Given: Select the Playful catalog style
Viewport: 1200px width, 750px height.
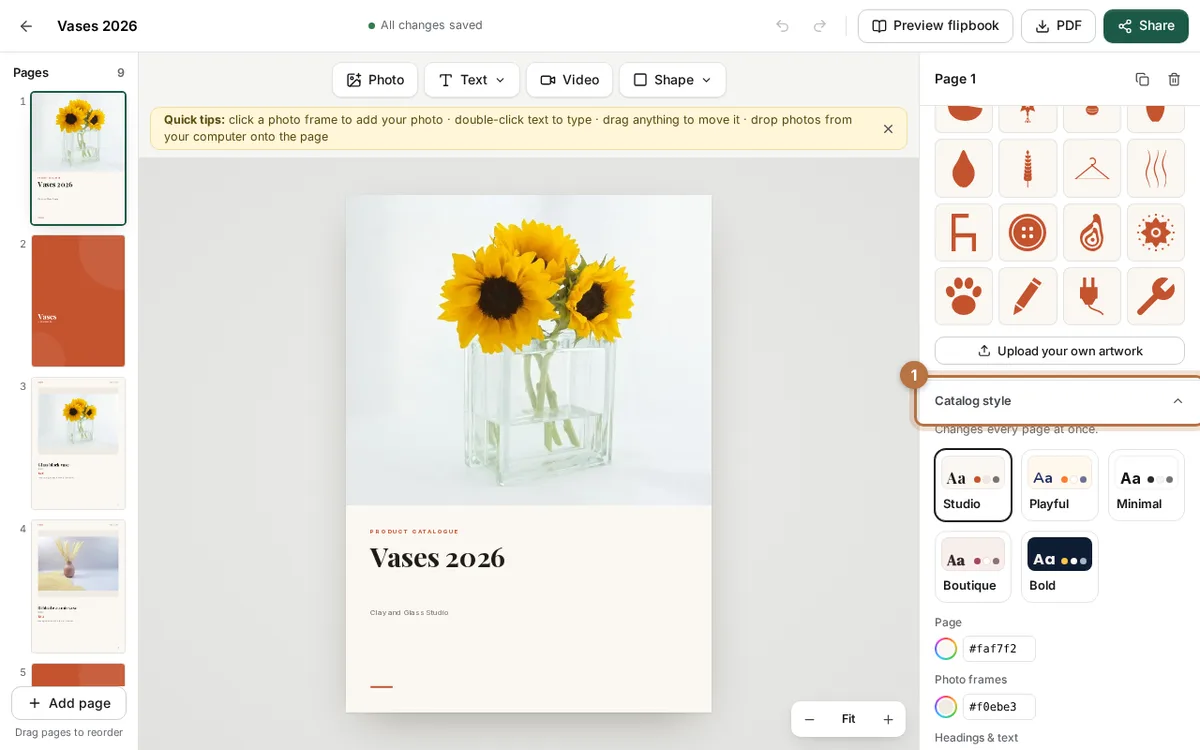Looking at the screenshot, I should click(1059, 485).
